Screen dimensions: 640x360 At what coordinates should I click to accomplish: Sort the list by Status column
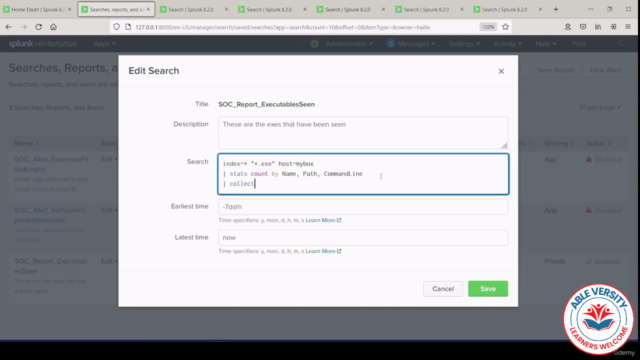tap(598, 143)
